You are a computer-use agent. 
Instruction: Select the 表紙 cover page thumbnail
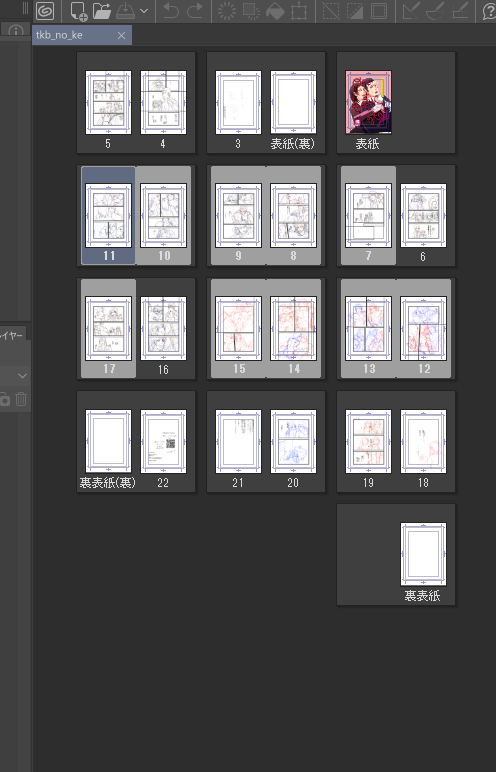pos(368,102)
